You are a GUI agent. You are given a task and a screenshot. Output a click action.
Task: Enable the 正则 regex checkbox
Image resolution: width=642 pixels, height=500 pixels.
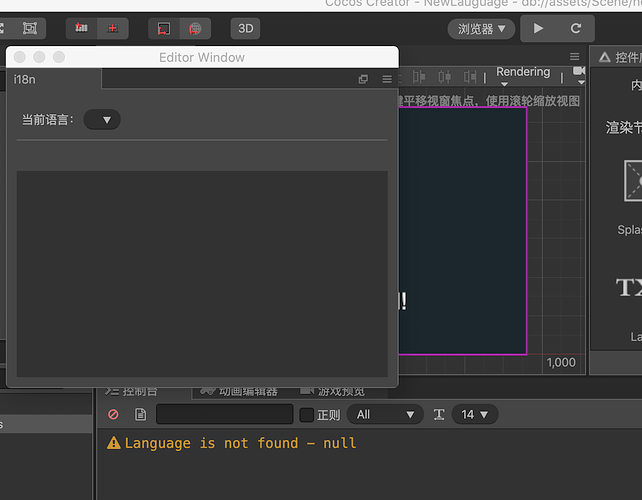306,415
